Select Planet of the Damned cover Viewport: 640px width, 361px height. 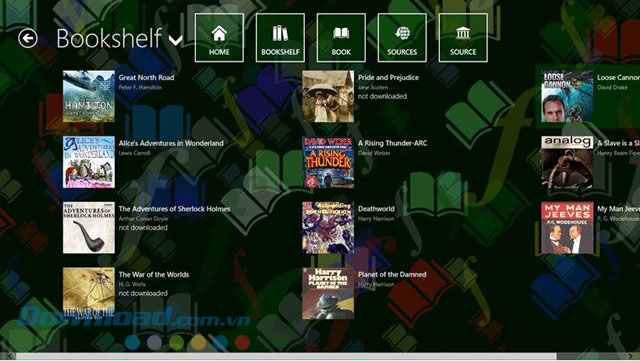(328, 293)
